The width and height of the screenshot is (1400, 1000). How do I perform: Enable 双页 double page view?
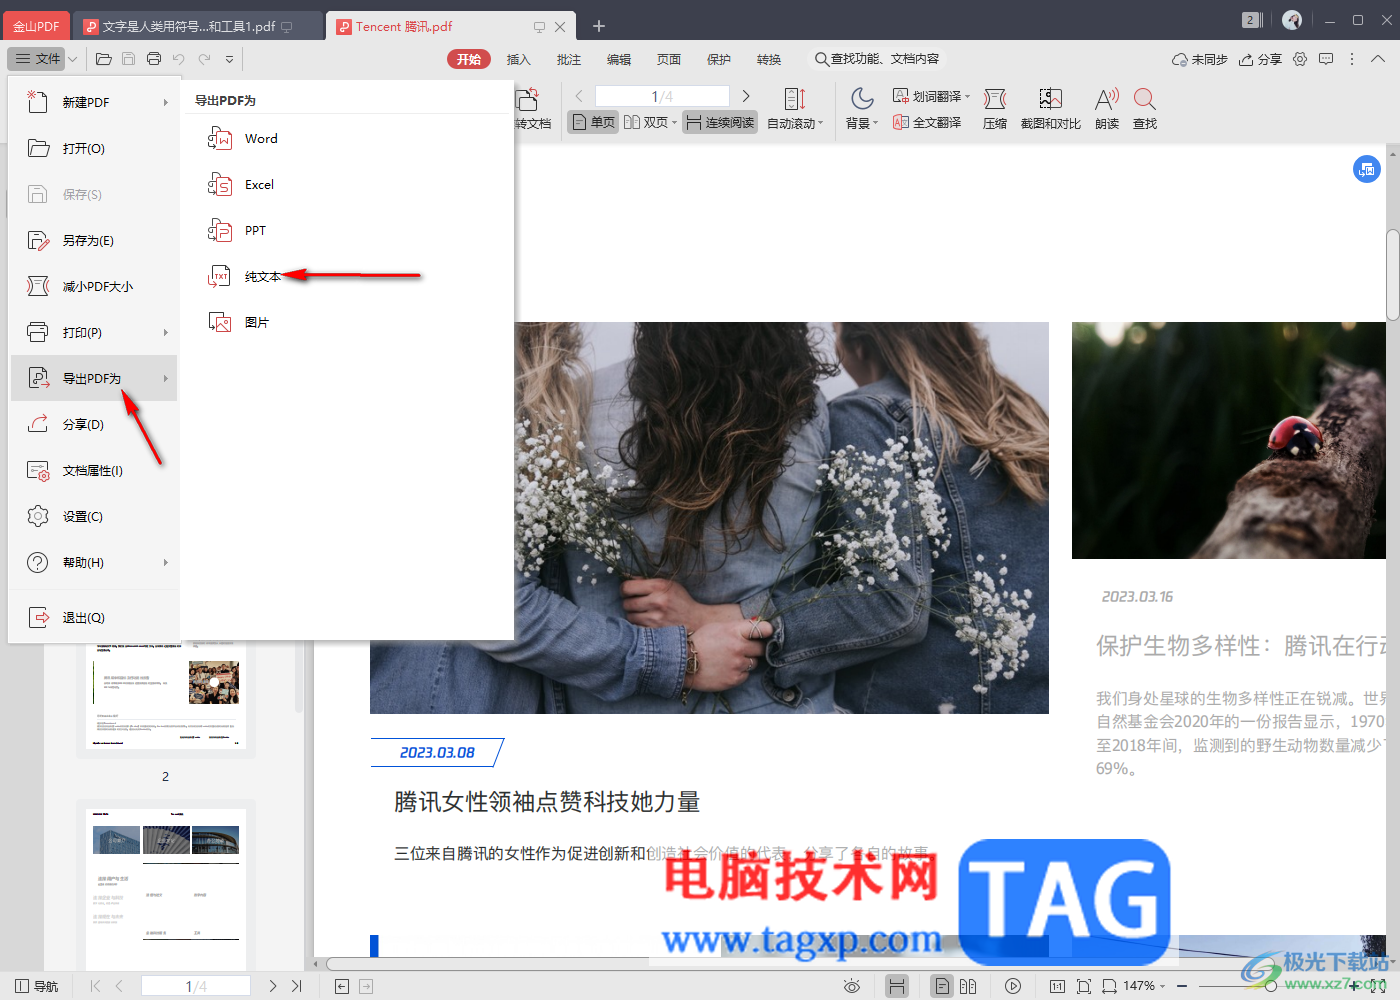pos(650,122)
